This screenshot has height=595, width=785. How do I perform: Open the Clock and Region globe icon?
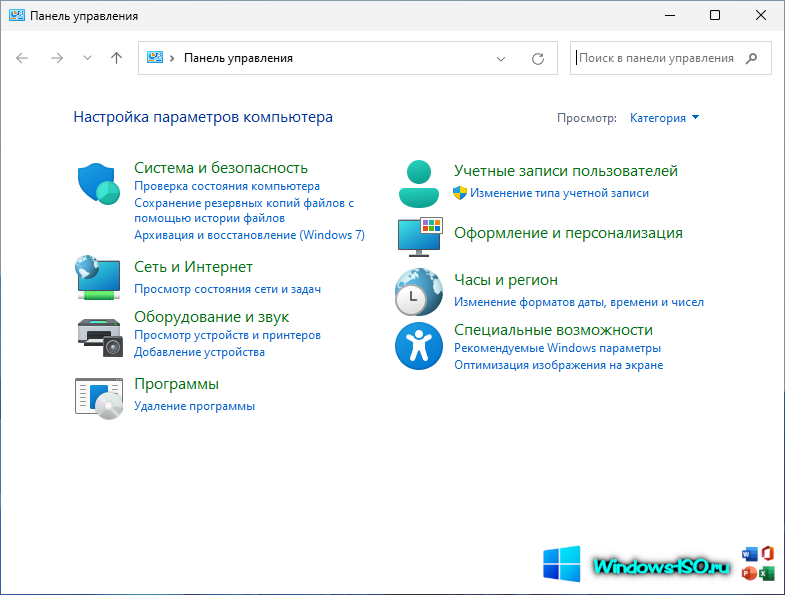[419, 292]
